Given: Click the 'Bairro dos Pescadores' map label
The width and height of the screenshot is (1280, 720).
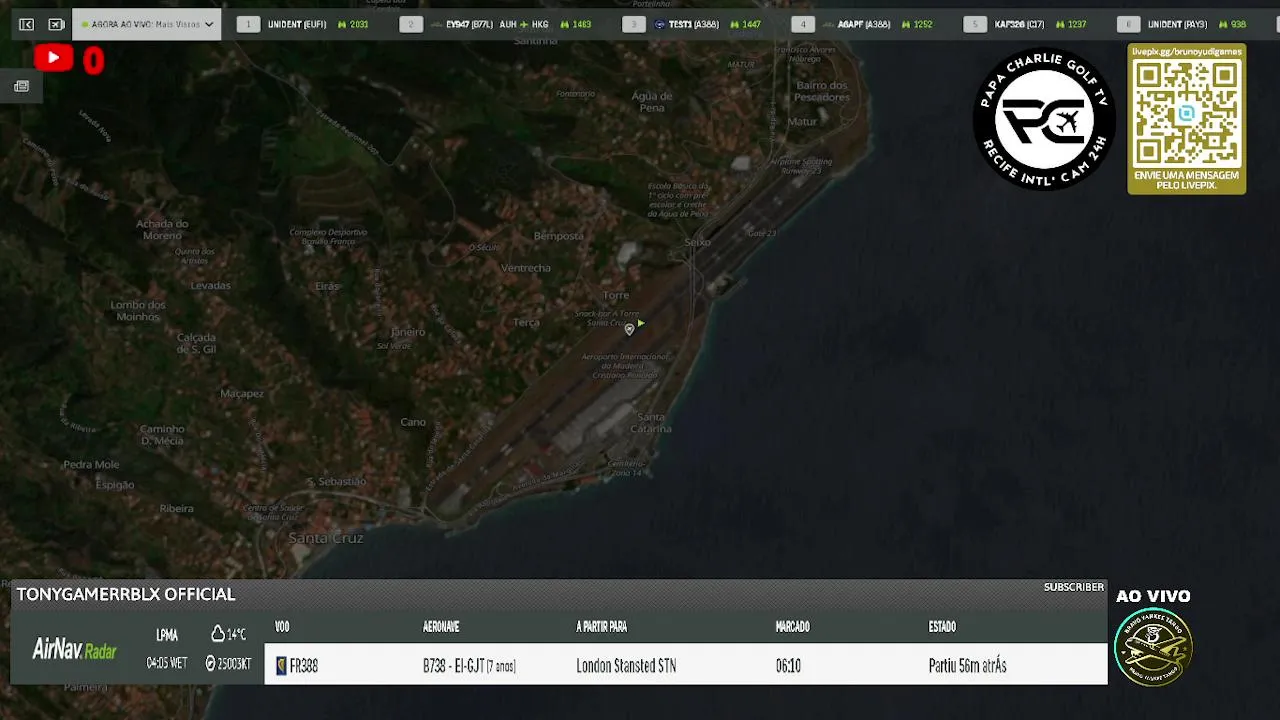Looking at the screenshot, I should 822,91.
